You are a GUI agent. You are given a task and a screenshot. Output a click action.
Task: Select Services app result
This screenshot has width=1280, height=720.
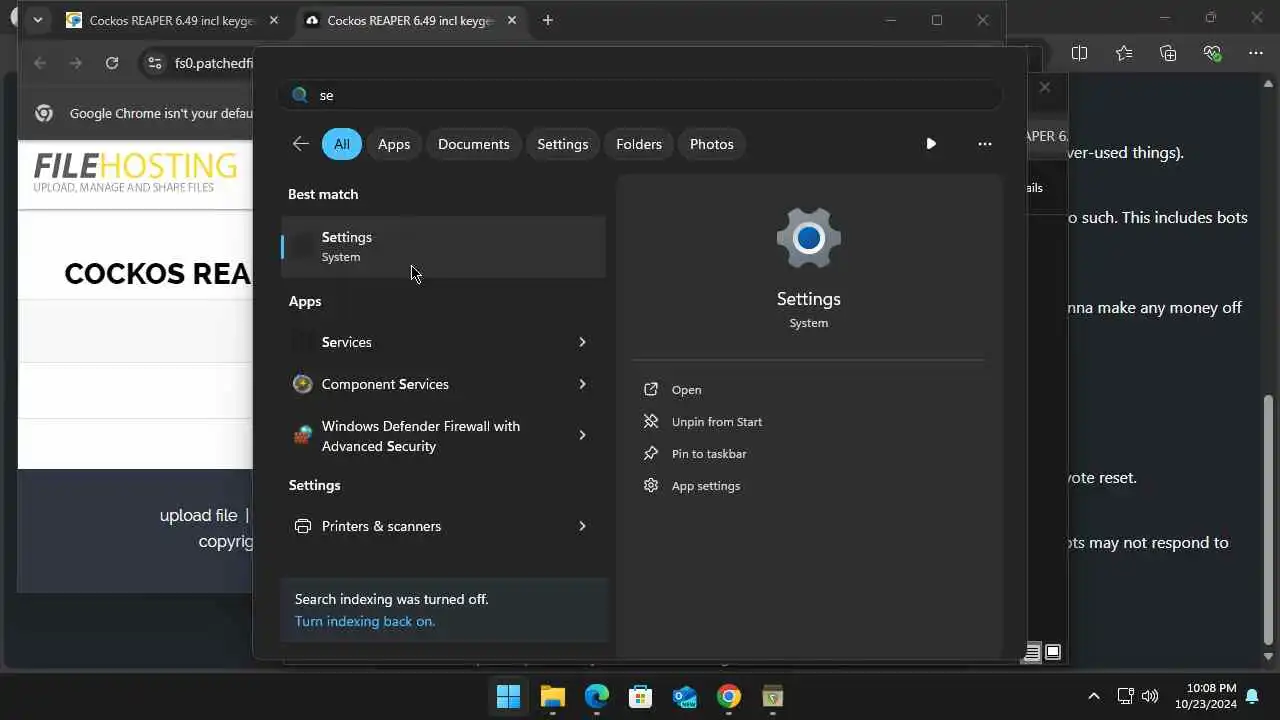click(x=443, y=342)
